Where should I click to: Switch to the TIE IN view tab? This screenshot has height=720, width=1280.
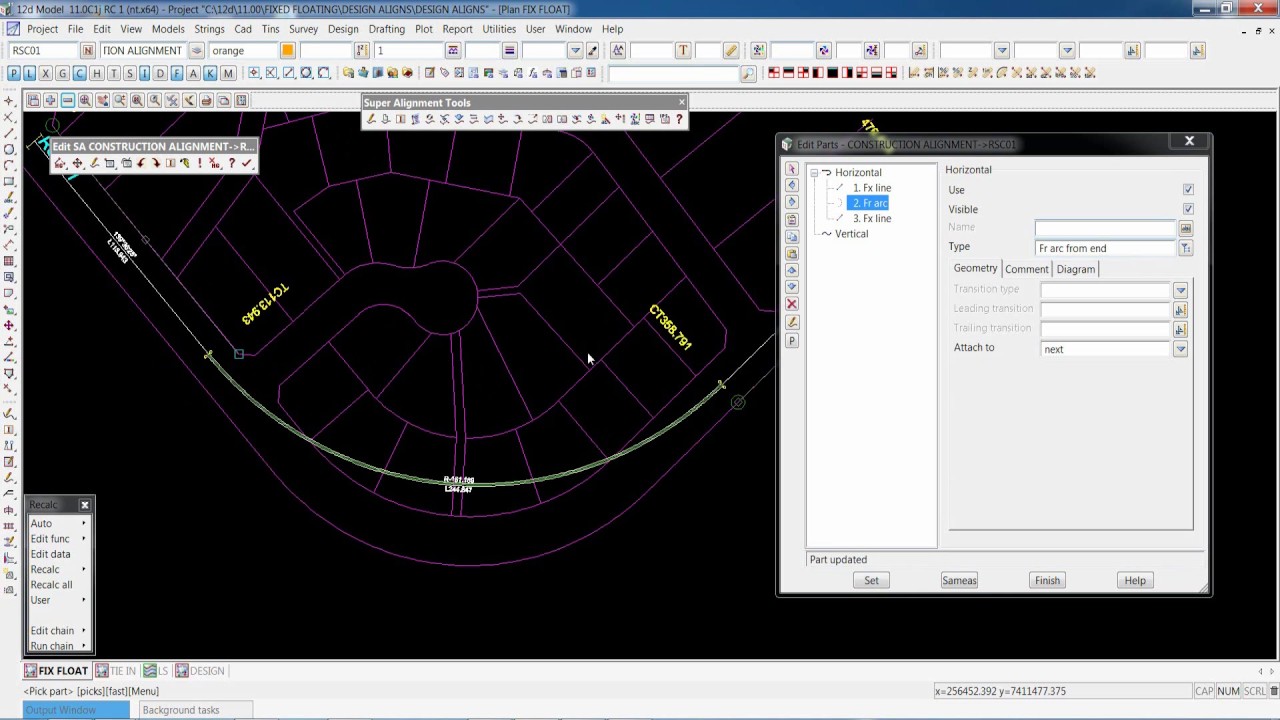coord(117,671)
